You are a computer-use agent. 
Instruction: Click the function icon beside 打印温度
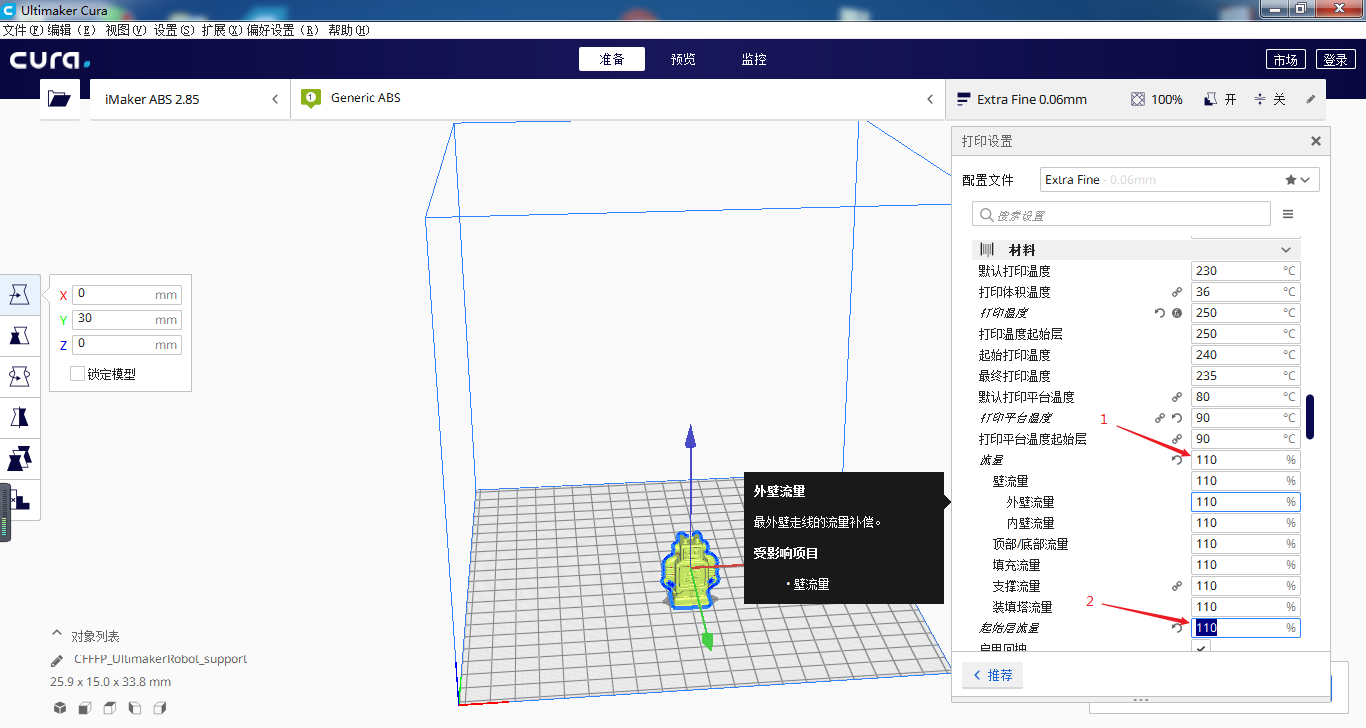(x=1177, y=313)
